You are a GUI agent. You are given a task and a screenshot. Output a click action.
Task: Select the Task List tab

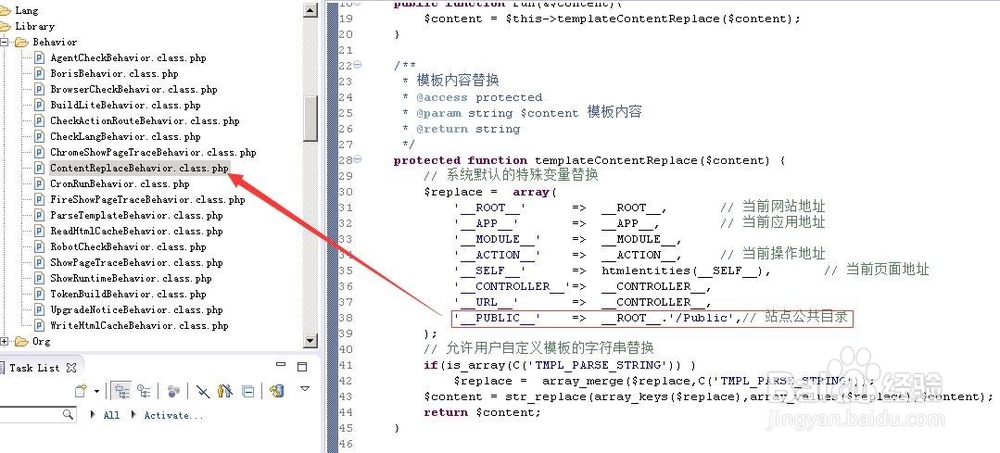[x=34, y=368]
